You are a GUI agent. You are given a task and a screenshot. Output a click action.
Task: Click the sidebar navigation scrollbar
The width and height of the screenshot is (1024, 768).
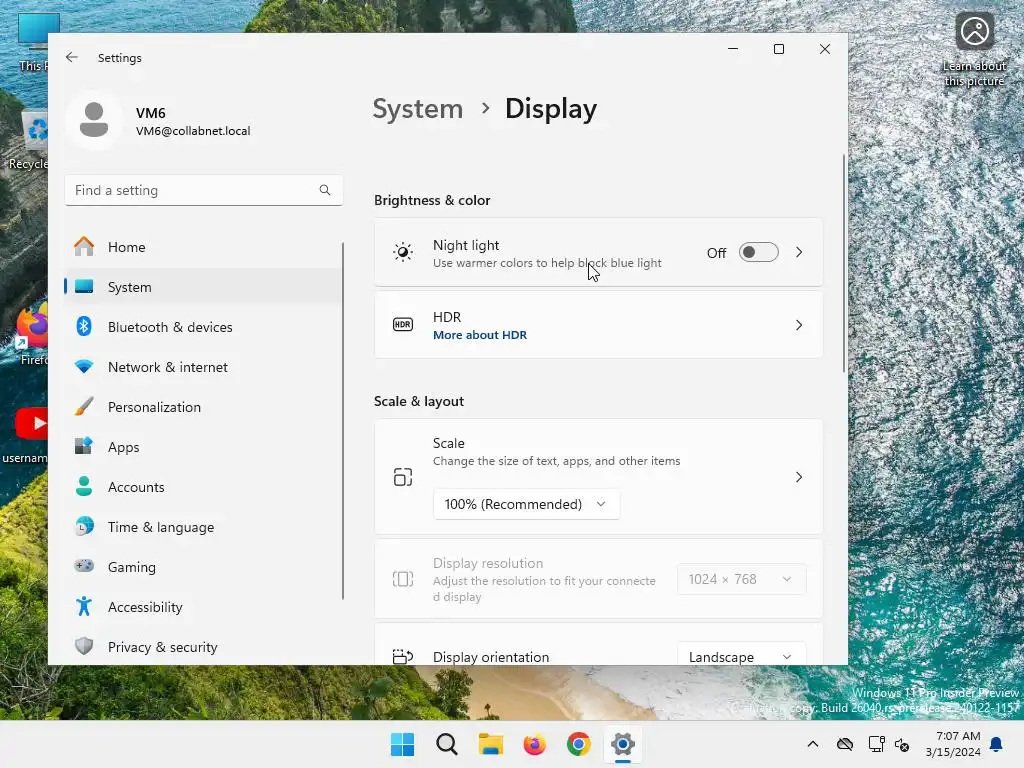click(343, 421)
